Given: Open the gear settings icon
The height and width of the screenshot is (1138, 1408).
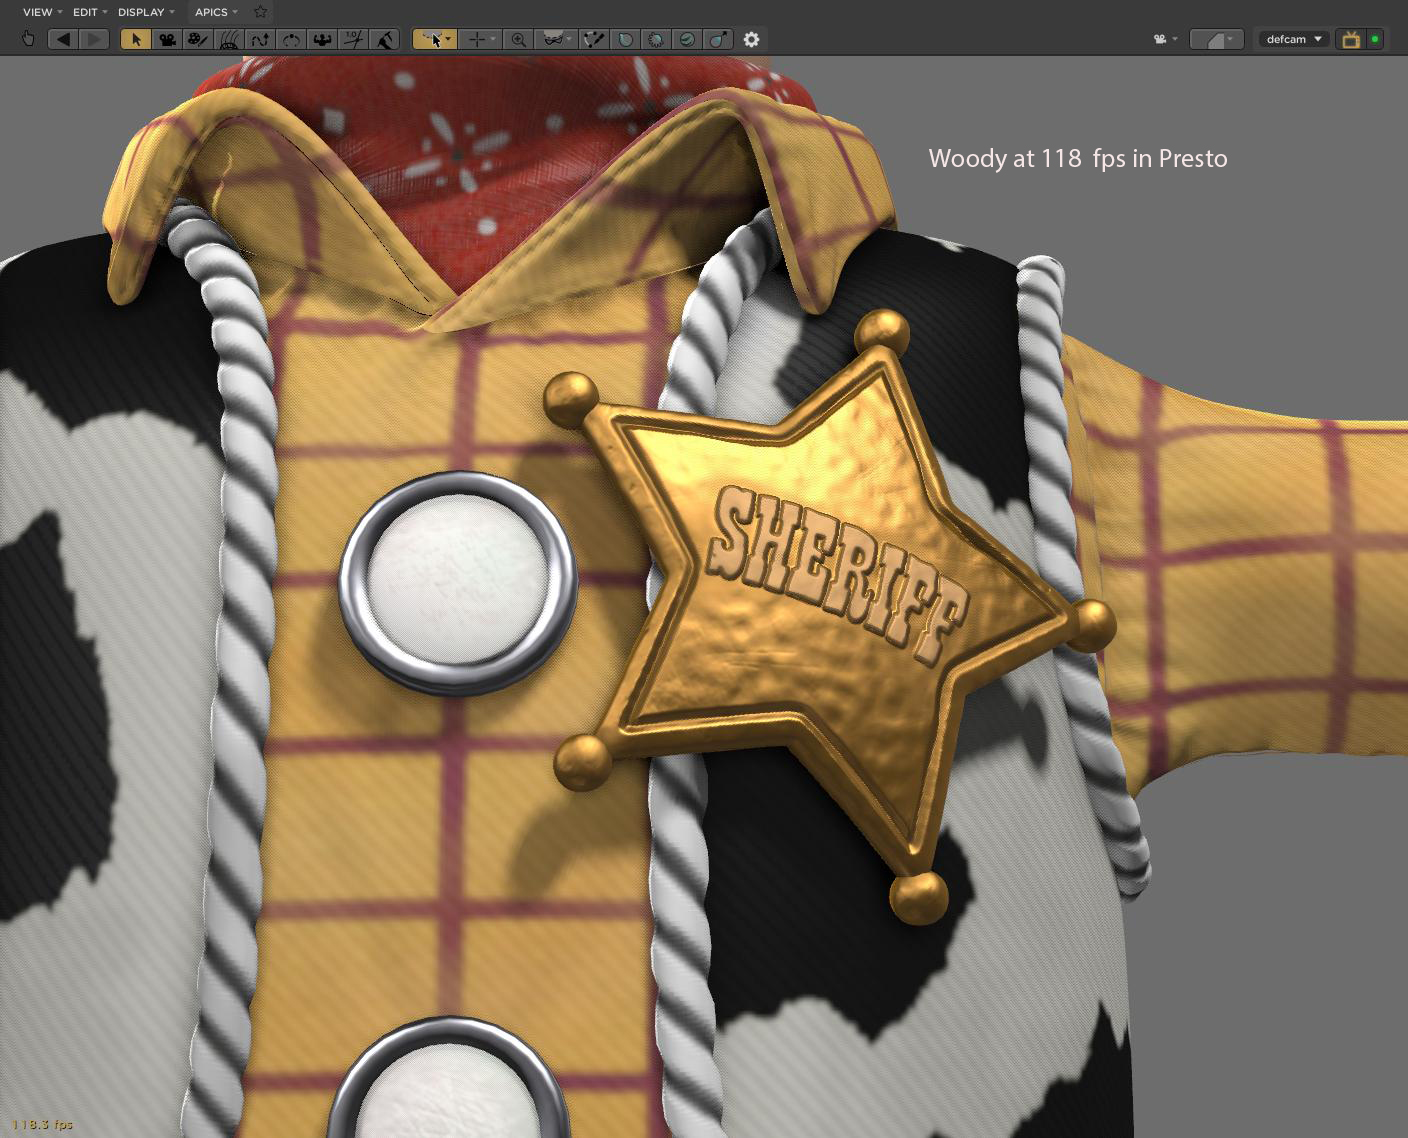Looking at the screenshot, I should (752, 39).
